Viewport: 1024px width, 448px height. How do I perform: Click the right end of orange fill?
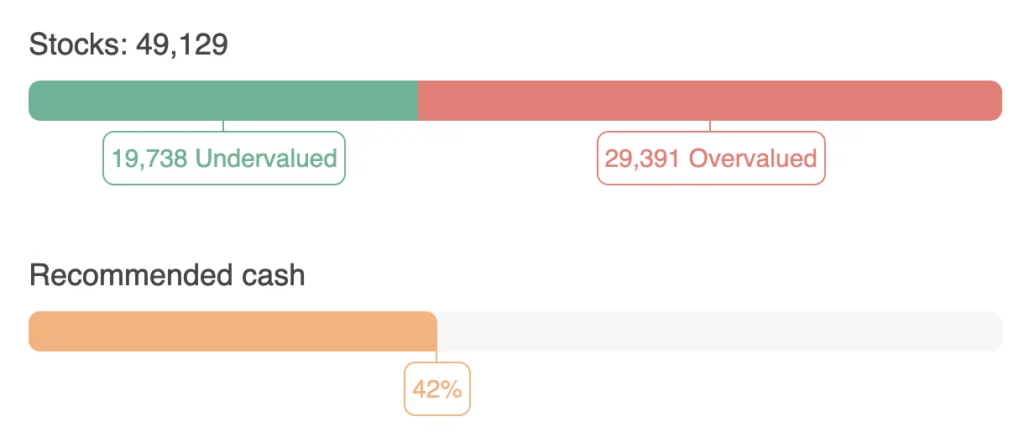[434, 332]
